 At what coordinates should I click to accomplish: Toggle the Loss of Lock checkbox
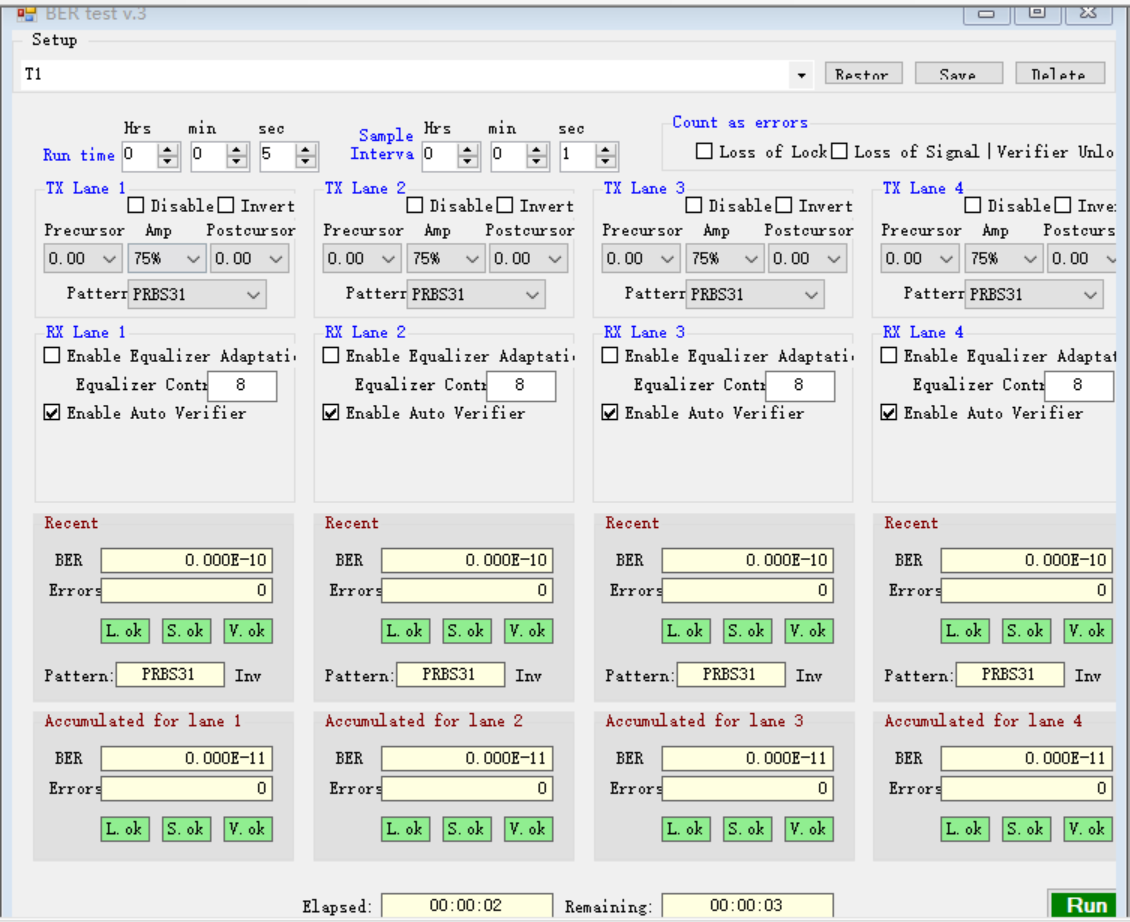coord(705,152)
